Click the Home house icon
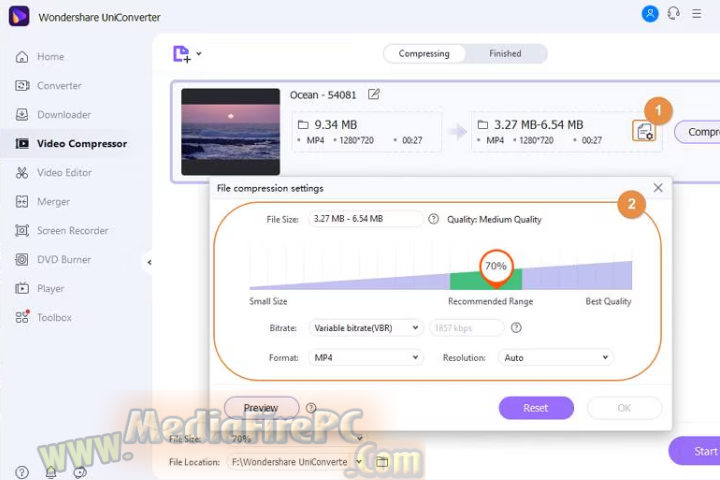 coord(22,57)
